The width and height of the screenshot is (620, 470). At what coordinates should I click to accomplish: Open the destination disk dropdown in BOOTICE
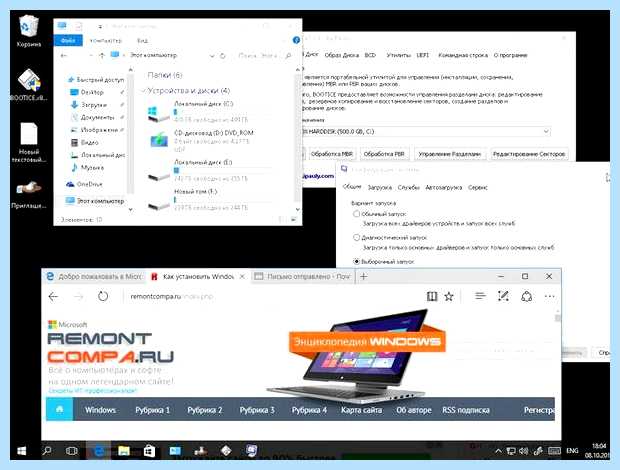click(546, 131)
